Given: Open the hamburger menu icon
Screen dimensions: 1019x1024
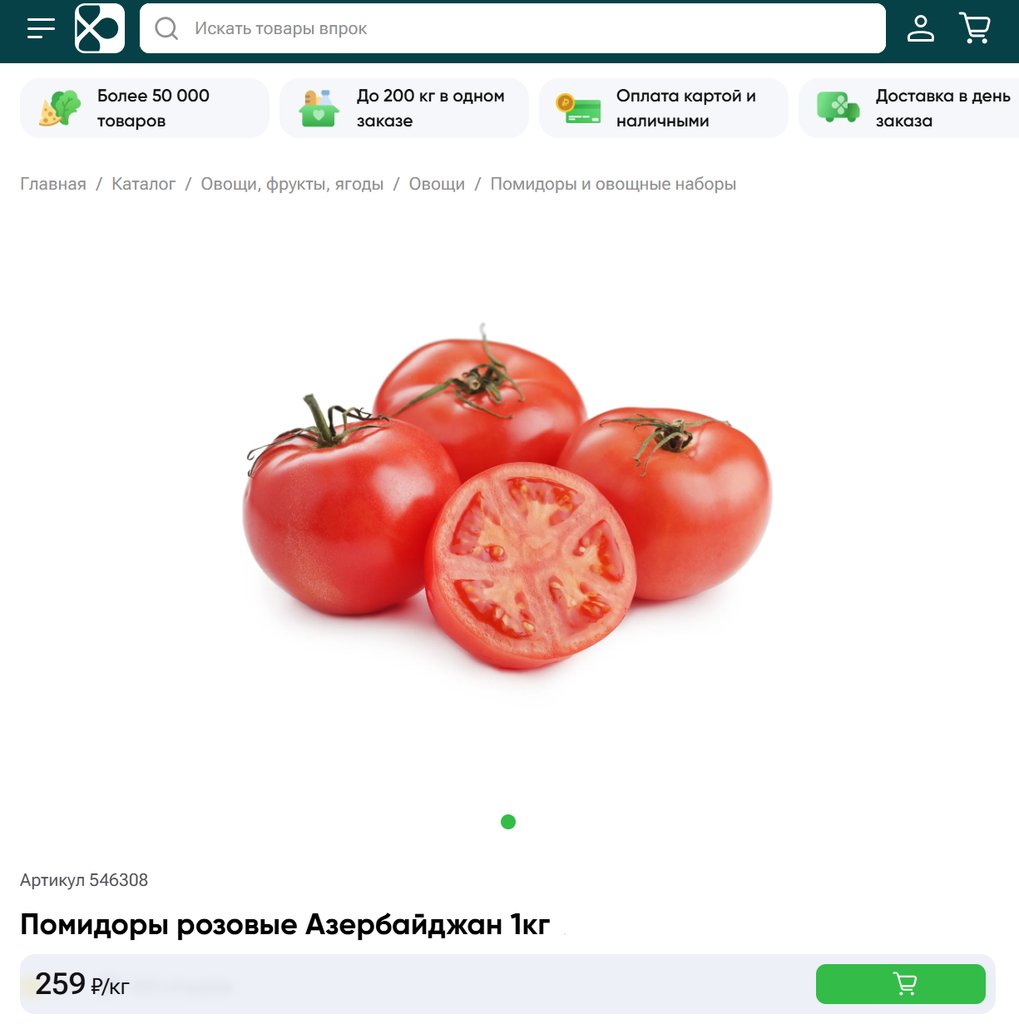Looking at the screenshot, I should coord(40,29).
